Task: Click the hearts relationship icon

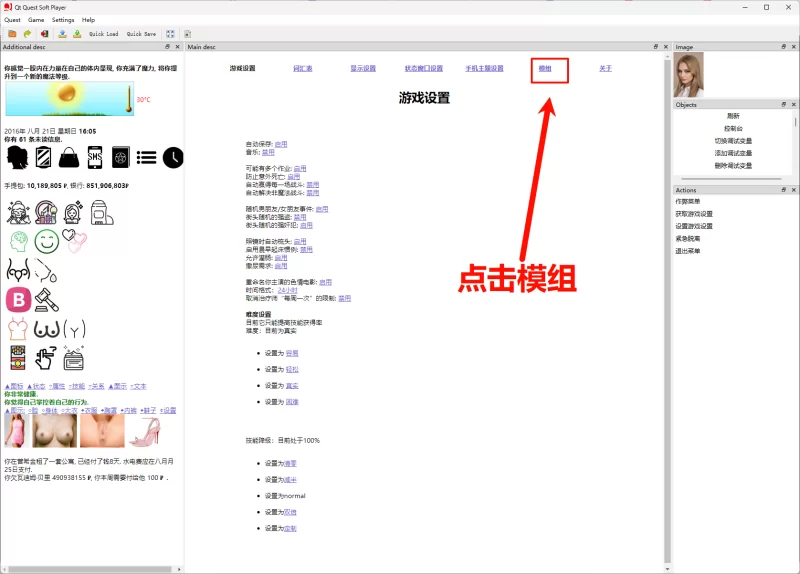Action: (x=74, y=241)
